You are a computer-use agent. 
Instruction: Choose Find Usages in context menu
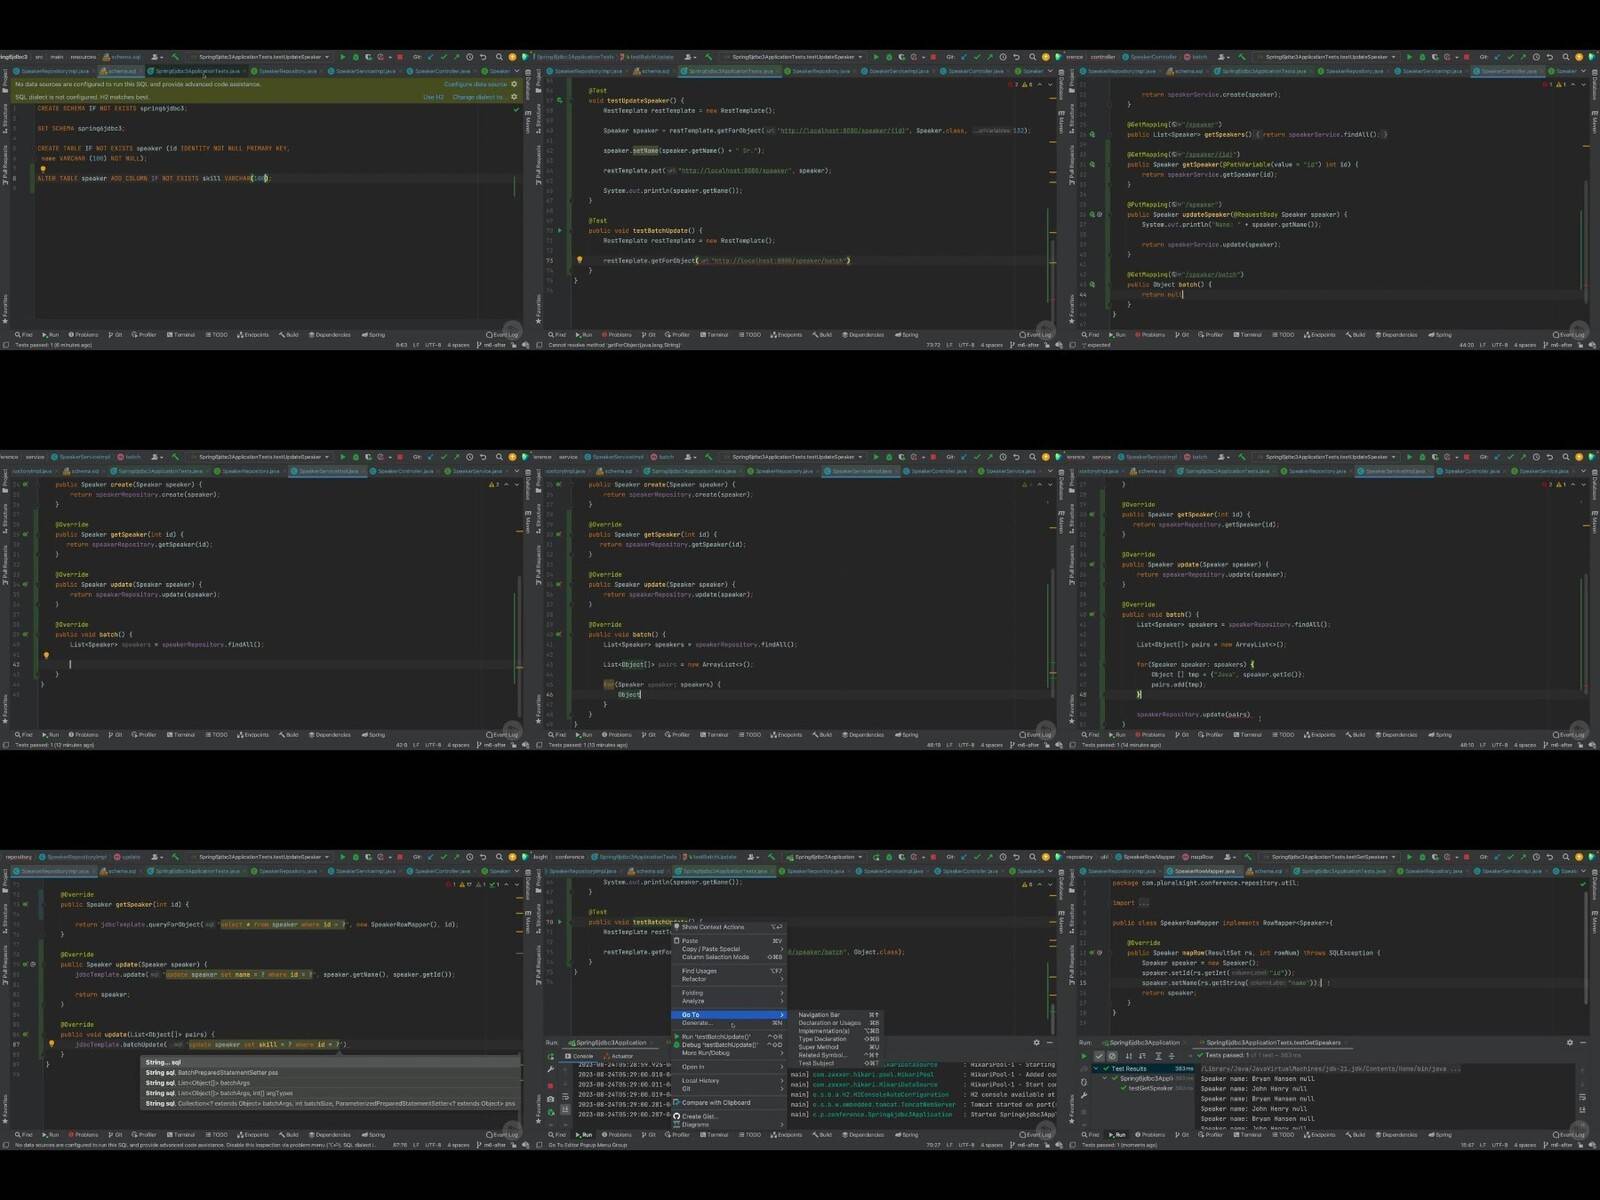click(728, 971)
